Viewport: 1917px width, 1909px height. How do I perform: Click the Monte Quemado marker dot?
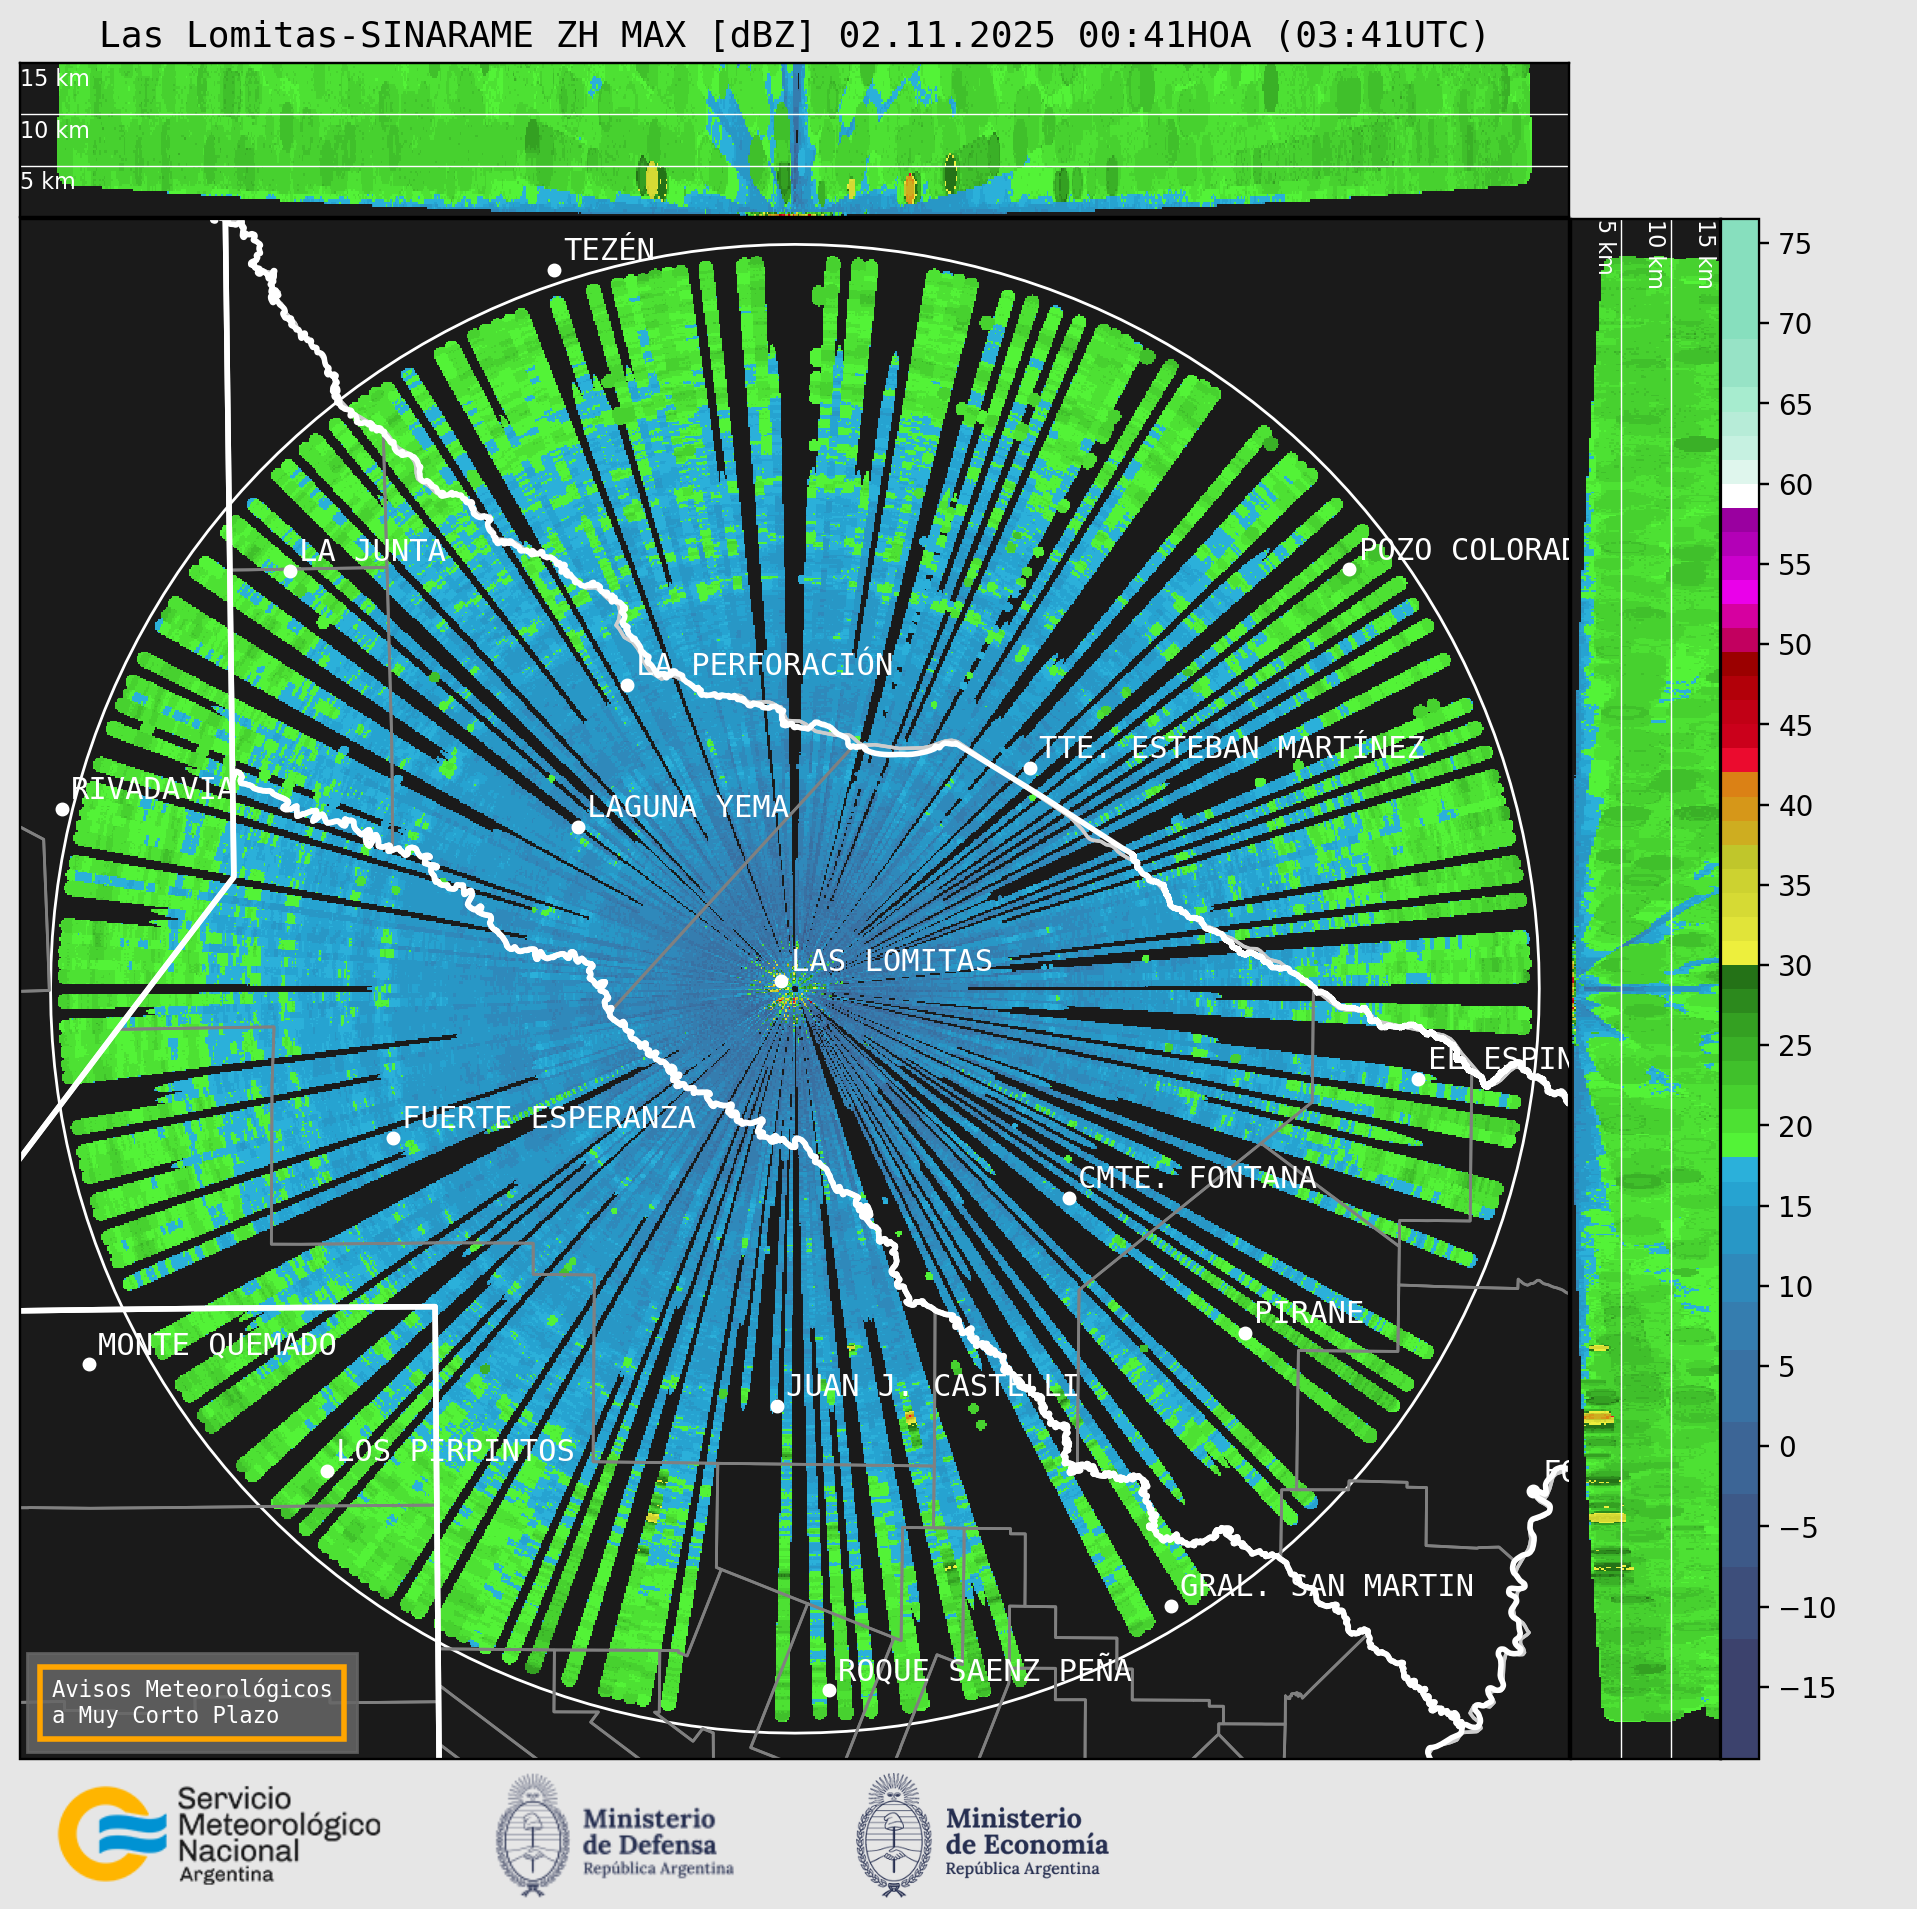click(x=89, y=1364)
